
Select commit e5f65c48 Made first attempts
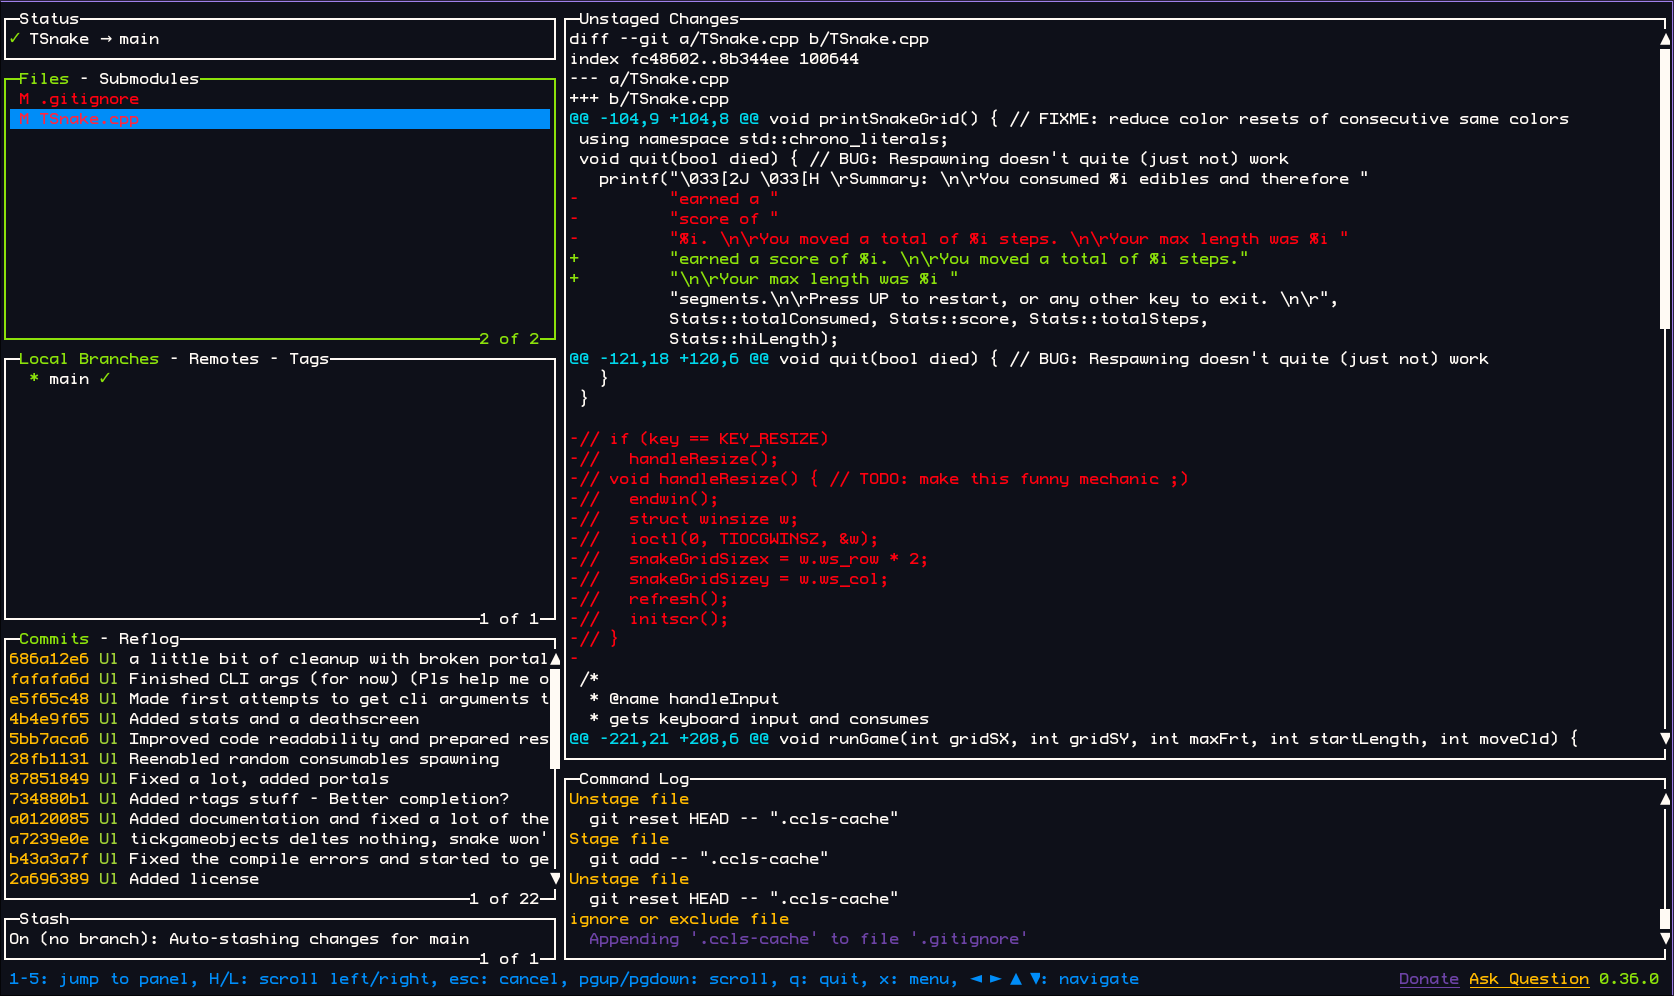click(x=280, y=699)
